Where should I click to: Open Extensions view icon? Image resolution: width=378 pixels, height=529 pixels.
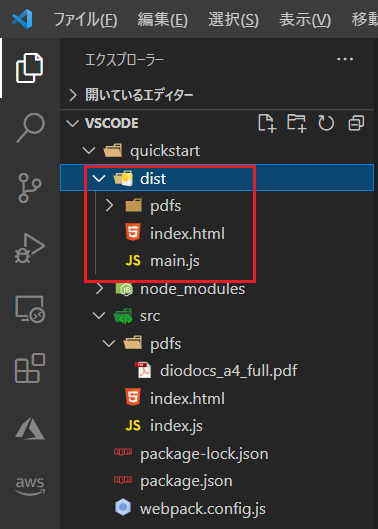coord(30,368)
